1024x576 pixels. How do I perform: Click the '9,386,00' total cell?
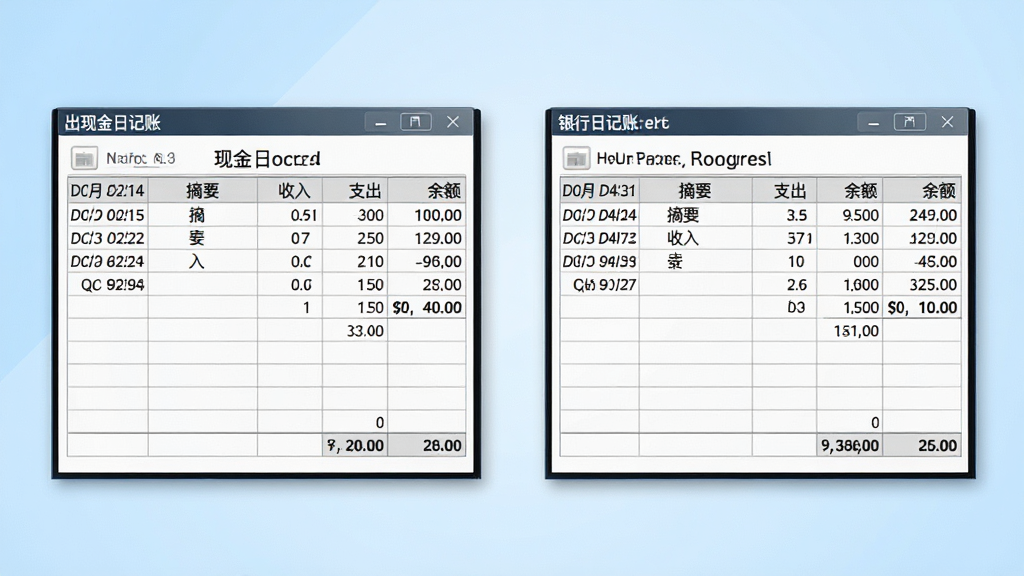(x=850, y=445)
